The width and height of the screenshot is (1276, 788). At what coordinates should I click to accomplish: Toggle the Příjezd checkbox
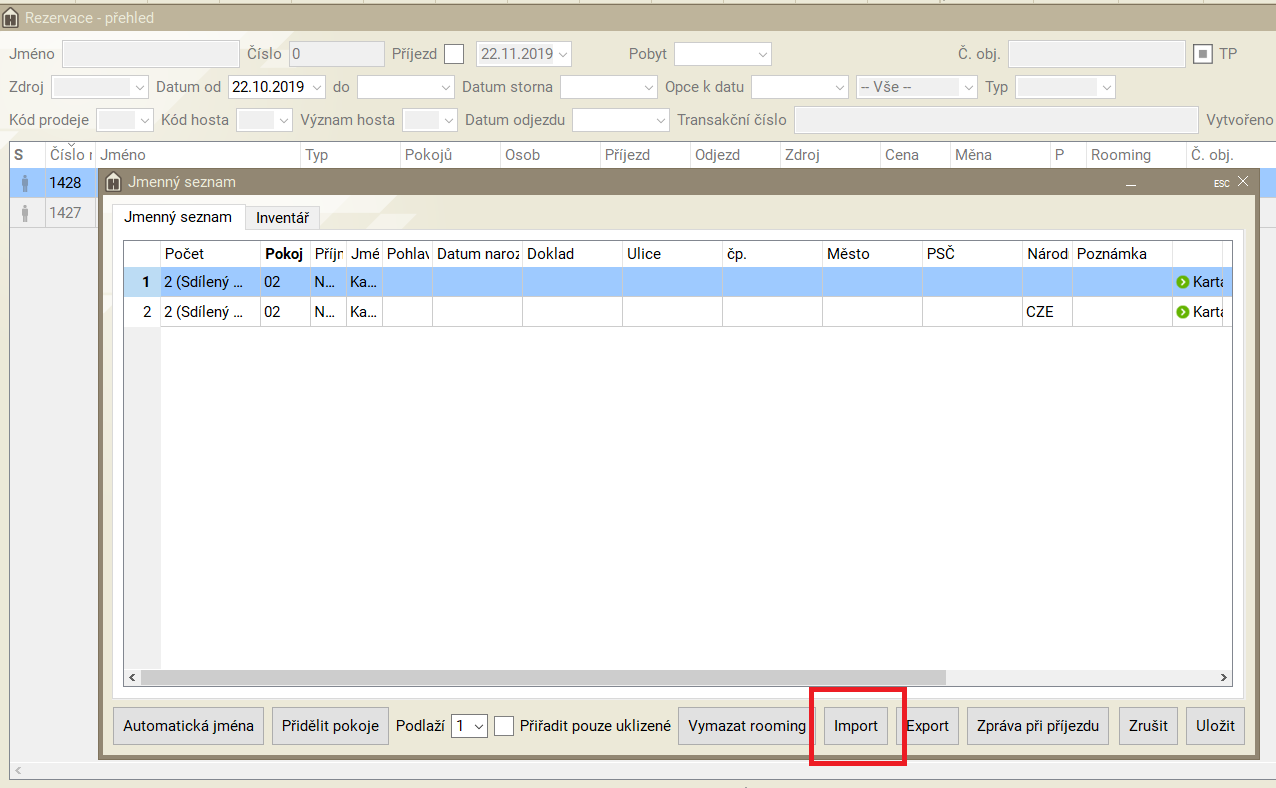pyautogui.click(x=454, y=54)
